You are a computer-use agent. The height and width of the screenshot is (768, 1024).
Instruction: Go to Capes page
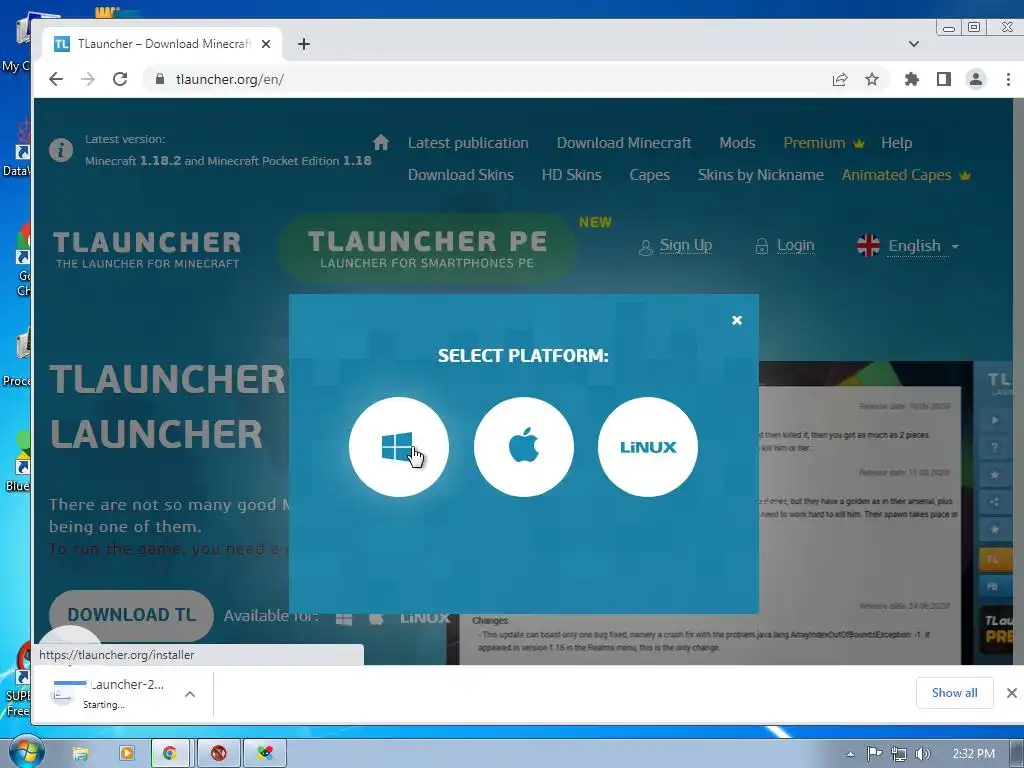click(649, 175)
